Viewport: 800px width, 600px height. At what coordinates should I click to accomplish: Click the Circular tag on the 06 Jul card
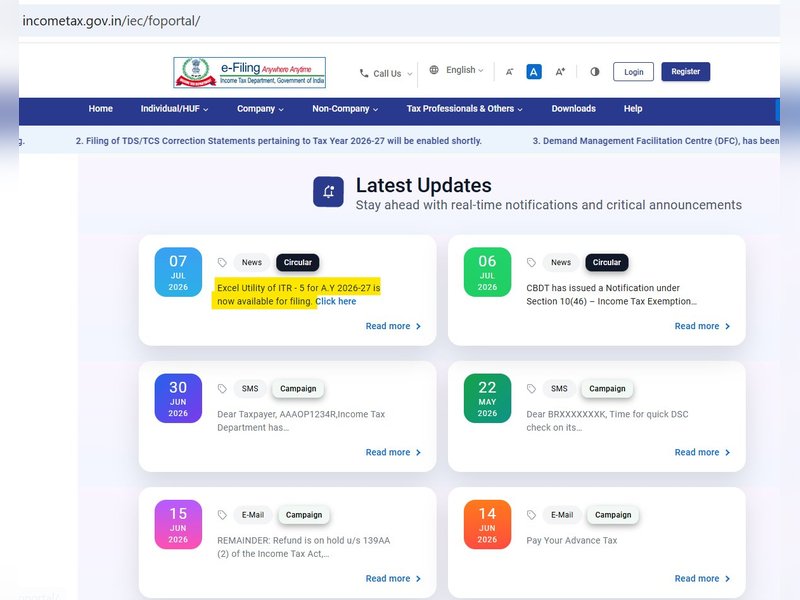(607, 262)
